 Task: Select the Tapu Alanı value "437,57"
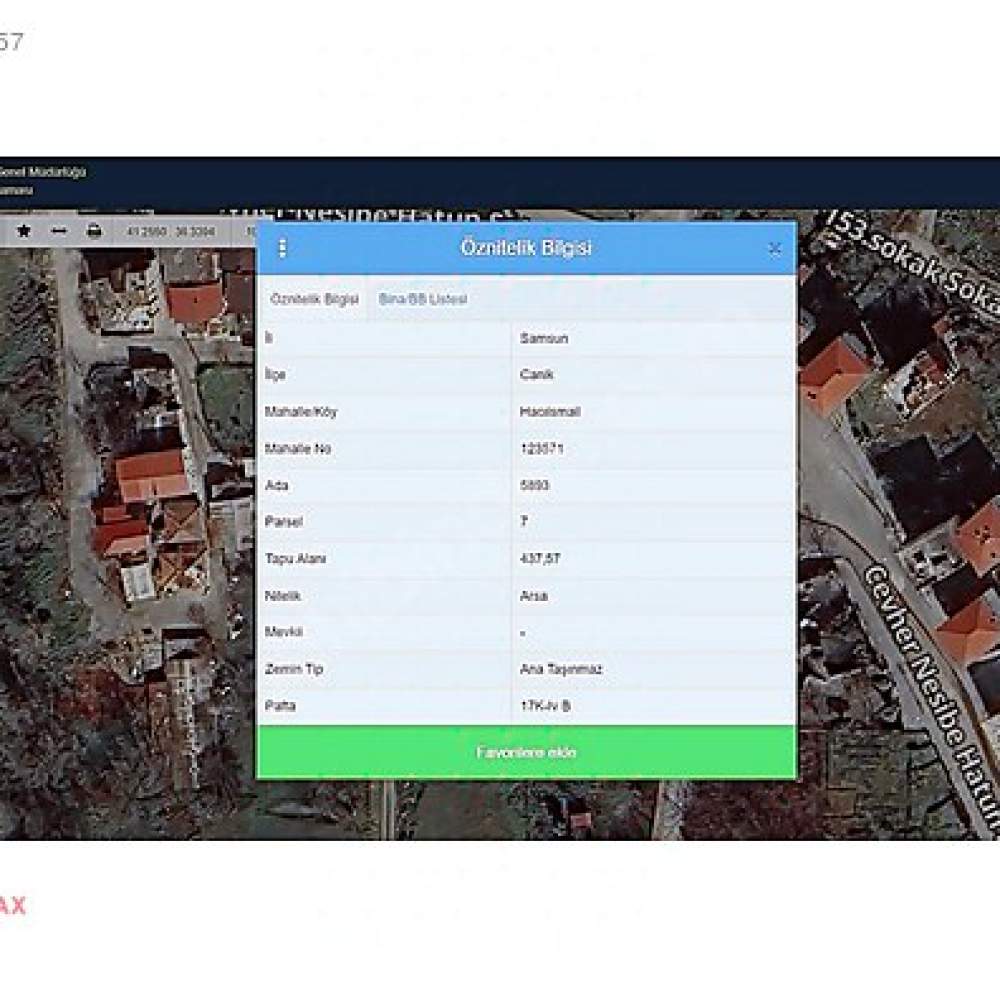tap(540, 559)
